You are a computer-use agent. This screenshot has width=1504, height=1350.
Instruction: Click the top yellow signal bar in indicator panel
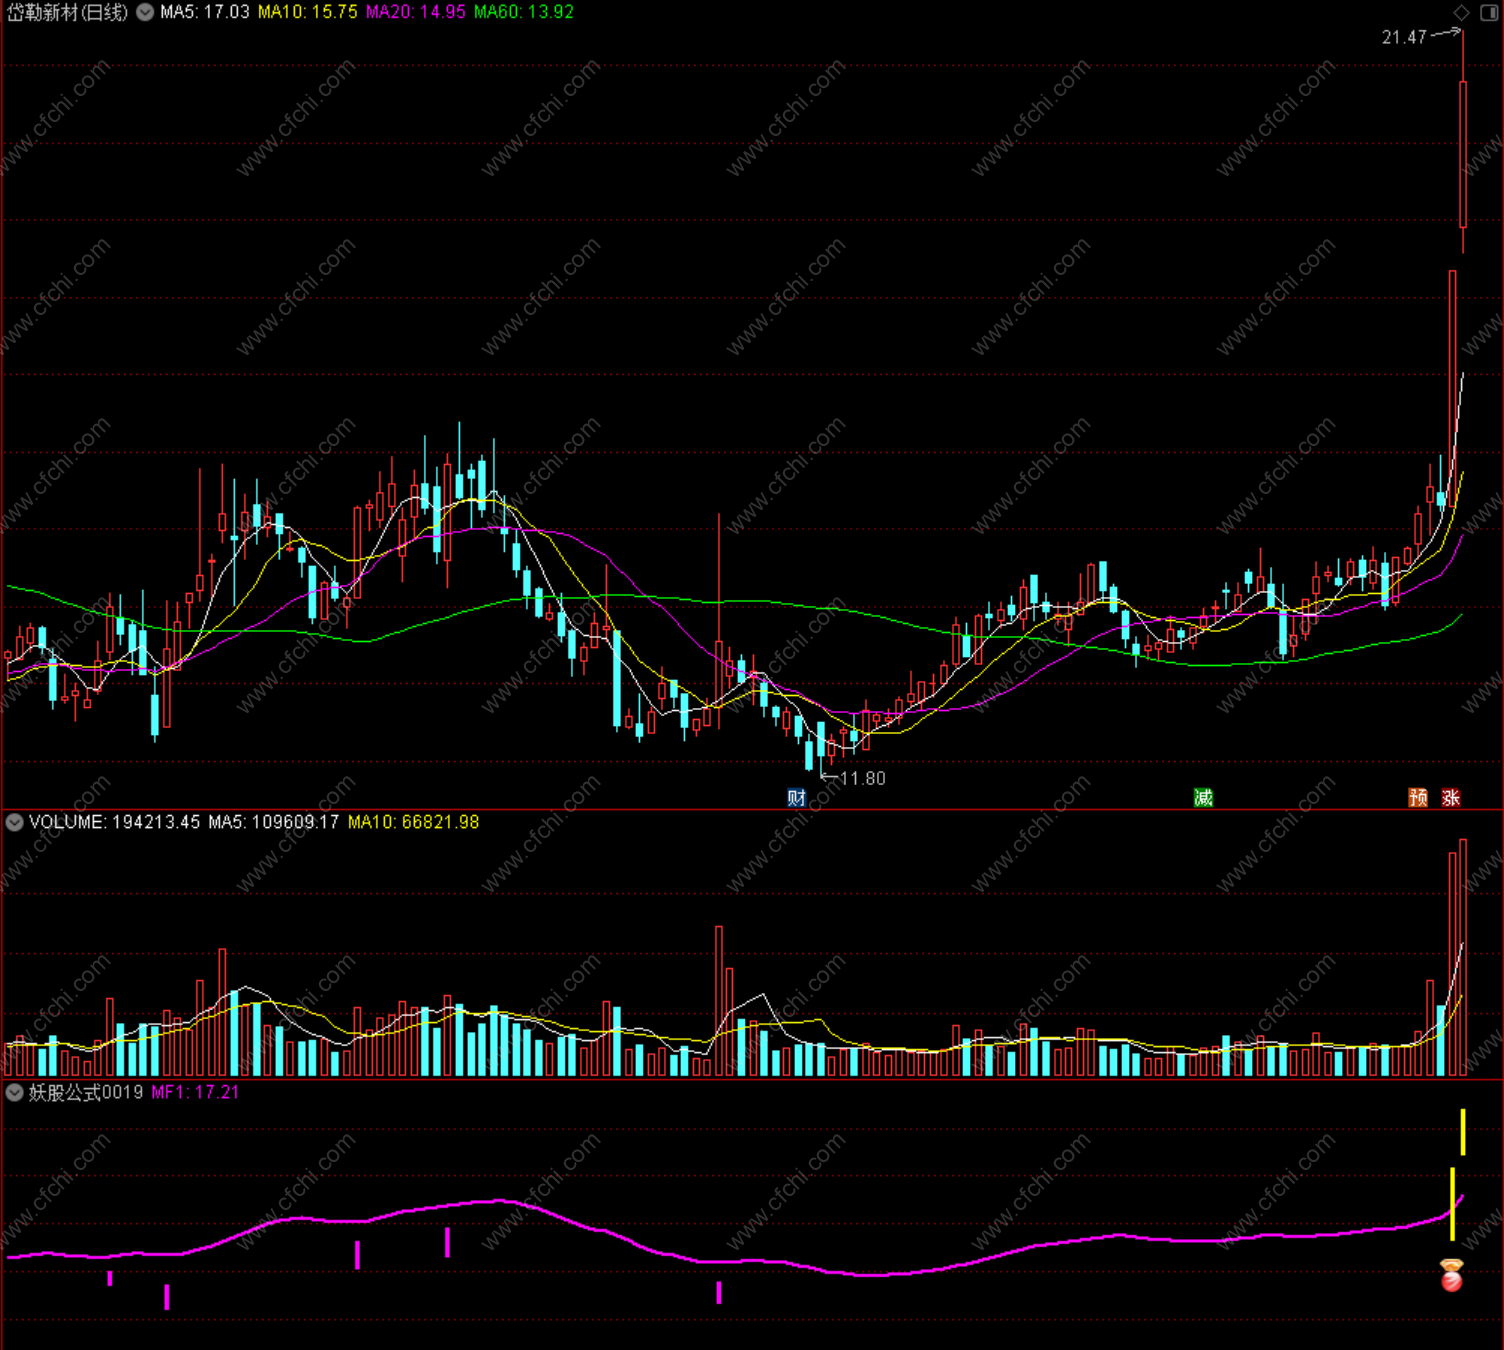(x=1463, y=1132)
